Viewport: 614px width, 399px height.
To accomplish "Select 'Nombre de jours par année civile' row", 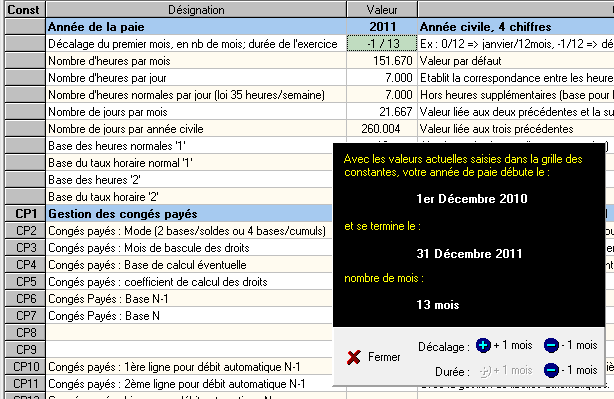I will [196, 129].
